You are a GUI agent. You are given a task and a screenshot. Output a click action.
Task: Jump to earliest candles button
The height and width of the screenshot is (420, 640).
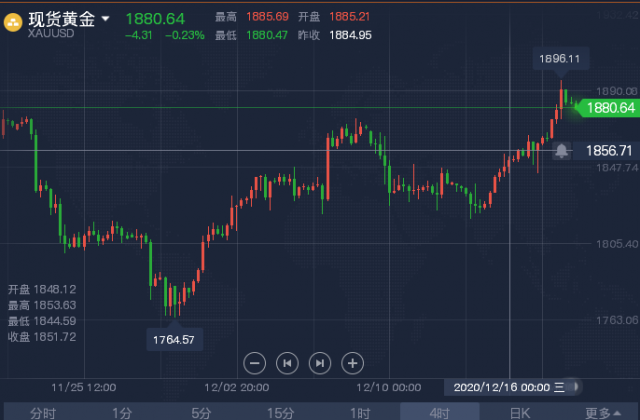[287, 363]
